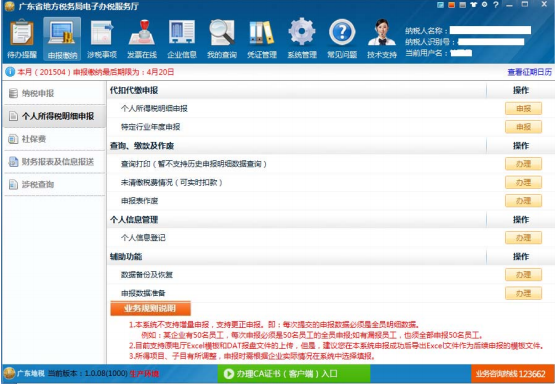Click 办理 button for 申报表作废
Viewport: 558px width, 386px height.
click(523, 201)
